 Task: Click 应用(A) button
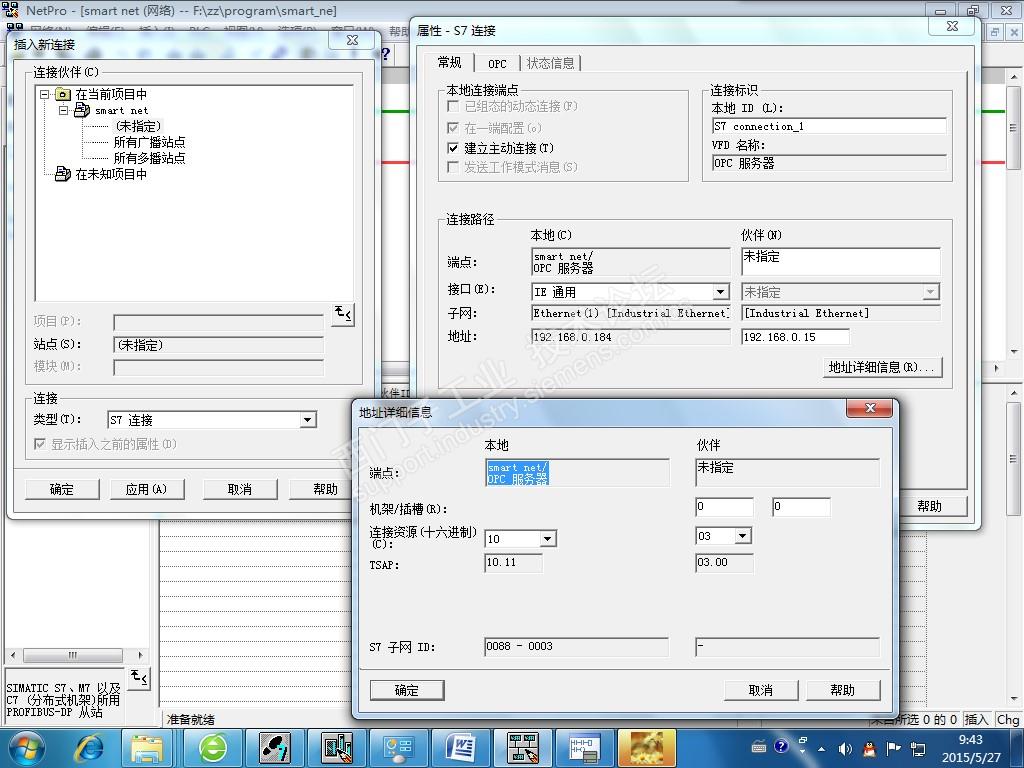[146, 489]
